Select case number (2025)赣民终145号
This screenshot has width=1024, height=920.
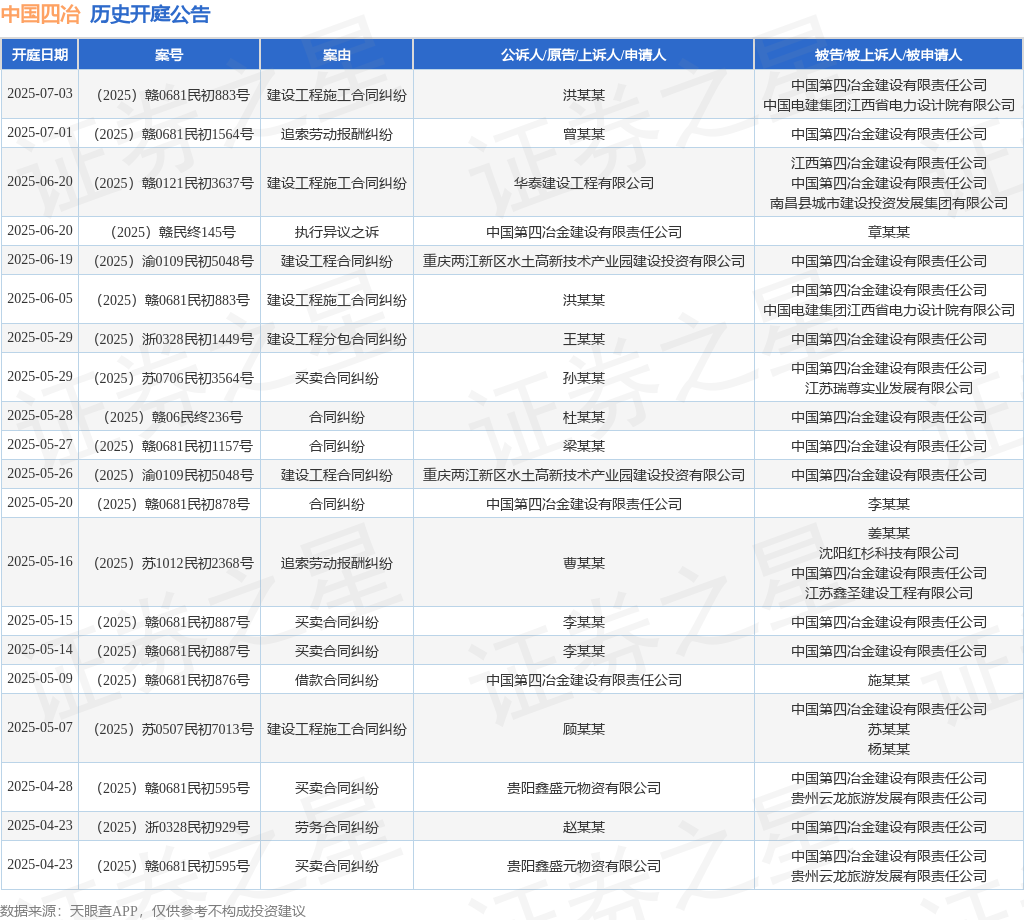point(173,232)
